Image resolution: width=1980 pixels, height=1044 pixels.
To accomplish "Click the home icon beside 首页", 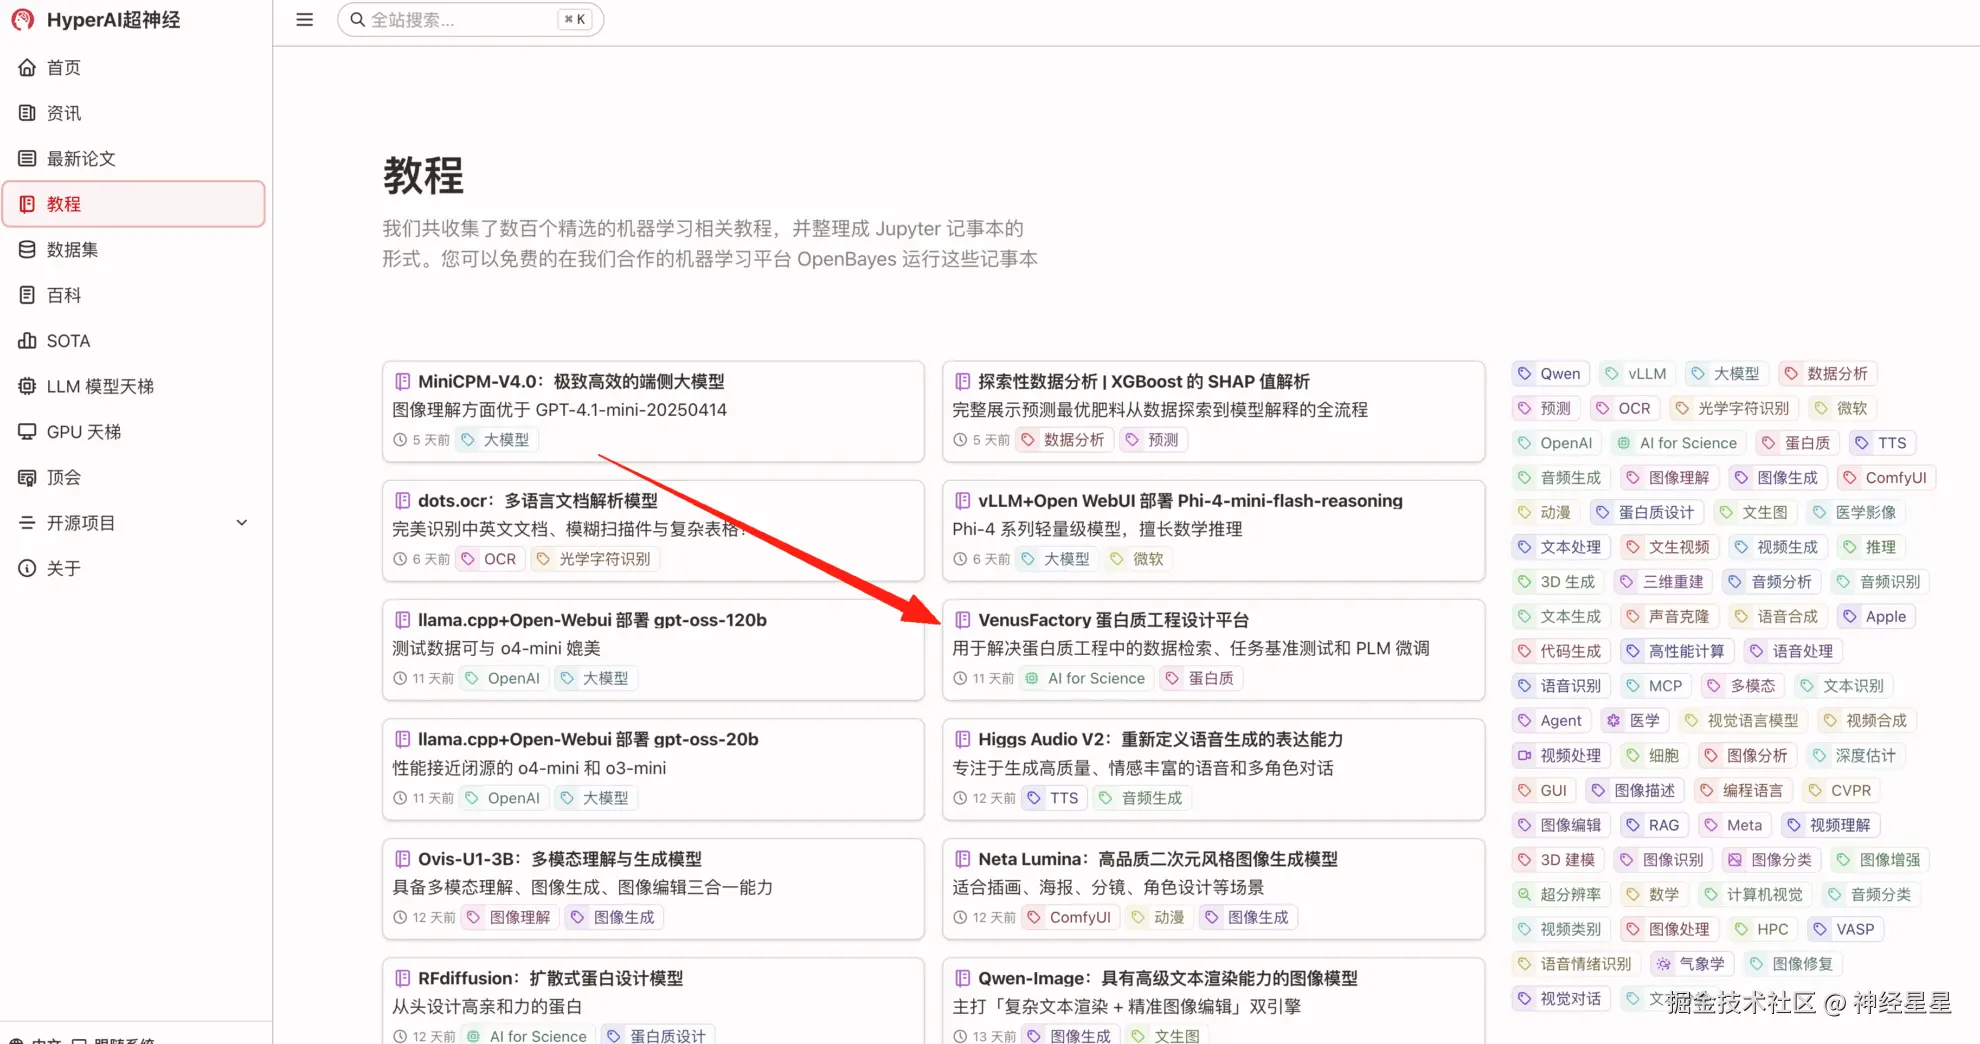I will [27, 68].
